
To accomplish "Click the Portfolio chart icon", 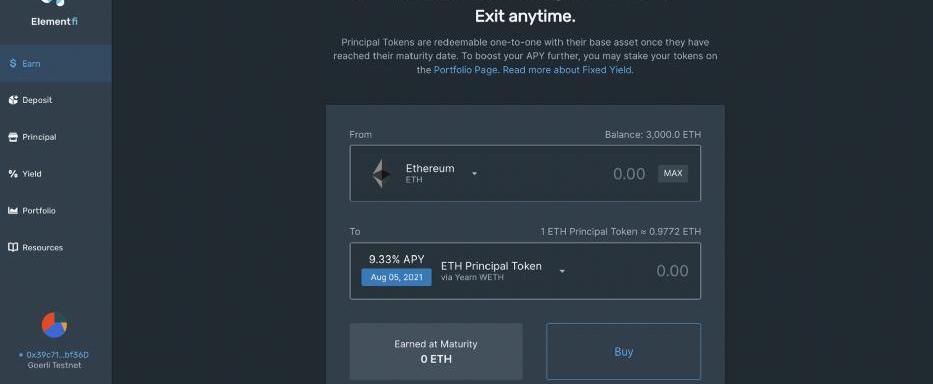I will [13, 211].
